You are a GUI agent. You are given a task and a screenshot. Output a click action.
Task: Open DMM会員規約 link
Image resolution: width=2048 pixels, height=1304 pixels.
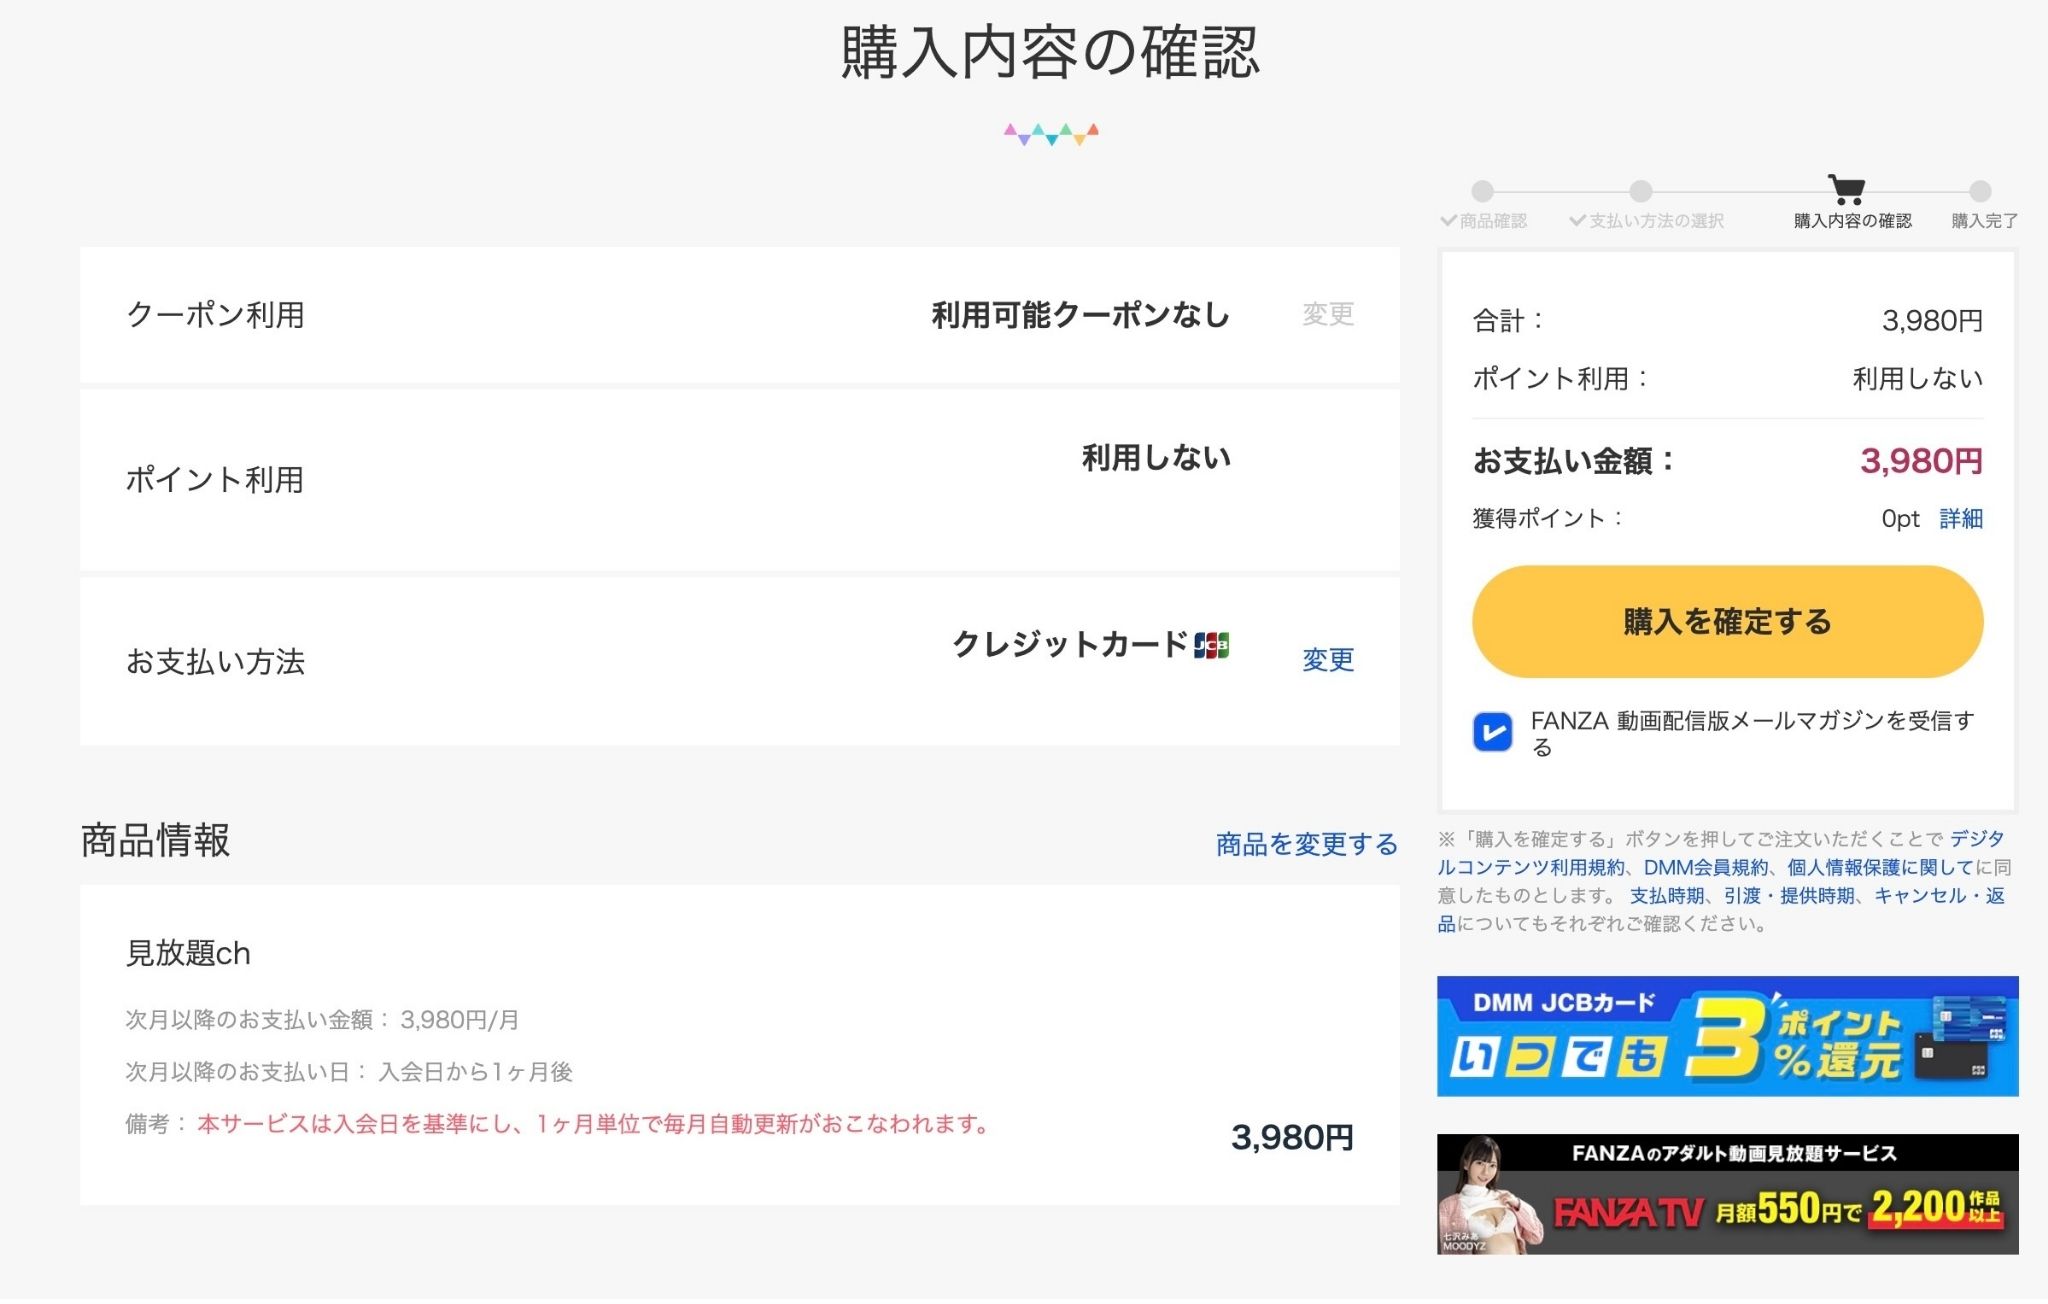[x=1706, y=868]
